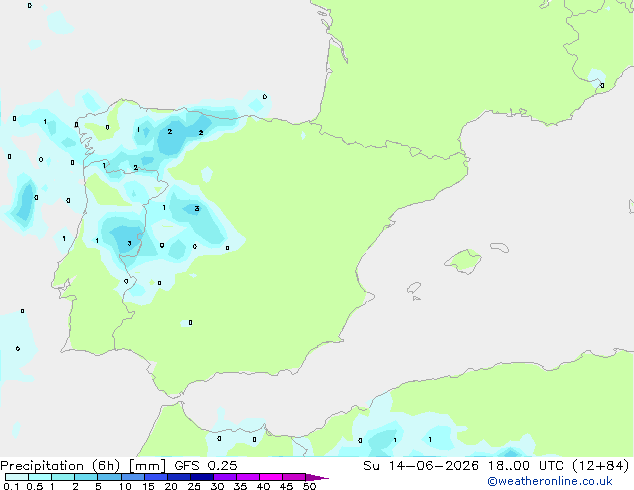Image resolution: width=634 pixels, height=490 pixels.
Task: Select the 'GFS 0.25' model label
Action: tap(206, 466)
